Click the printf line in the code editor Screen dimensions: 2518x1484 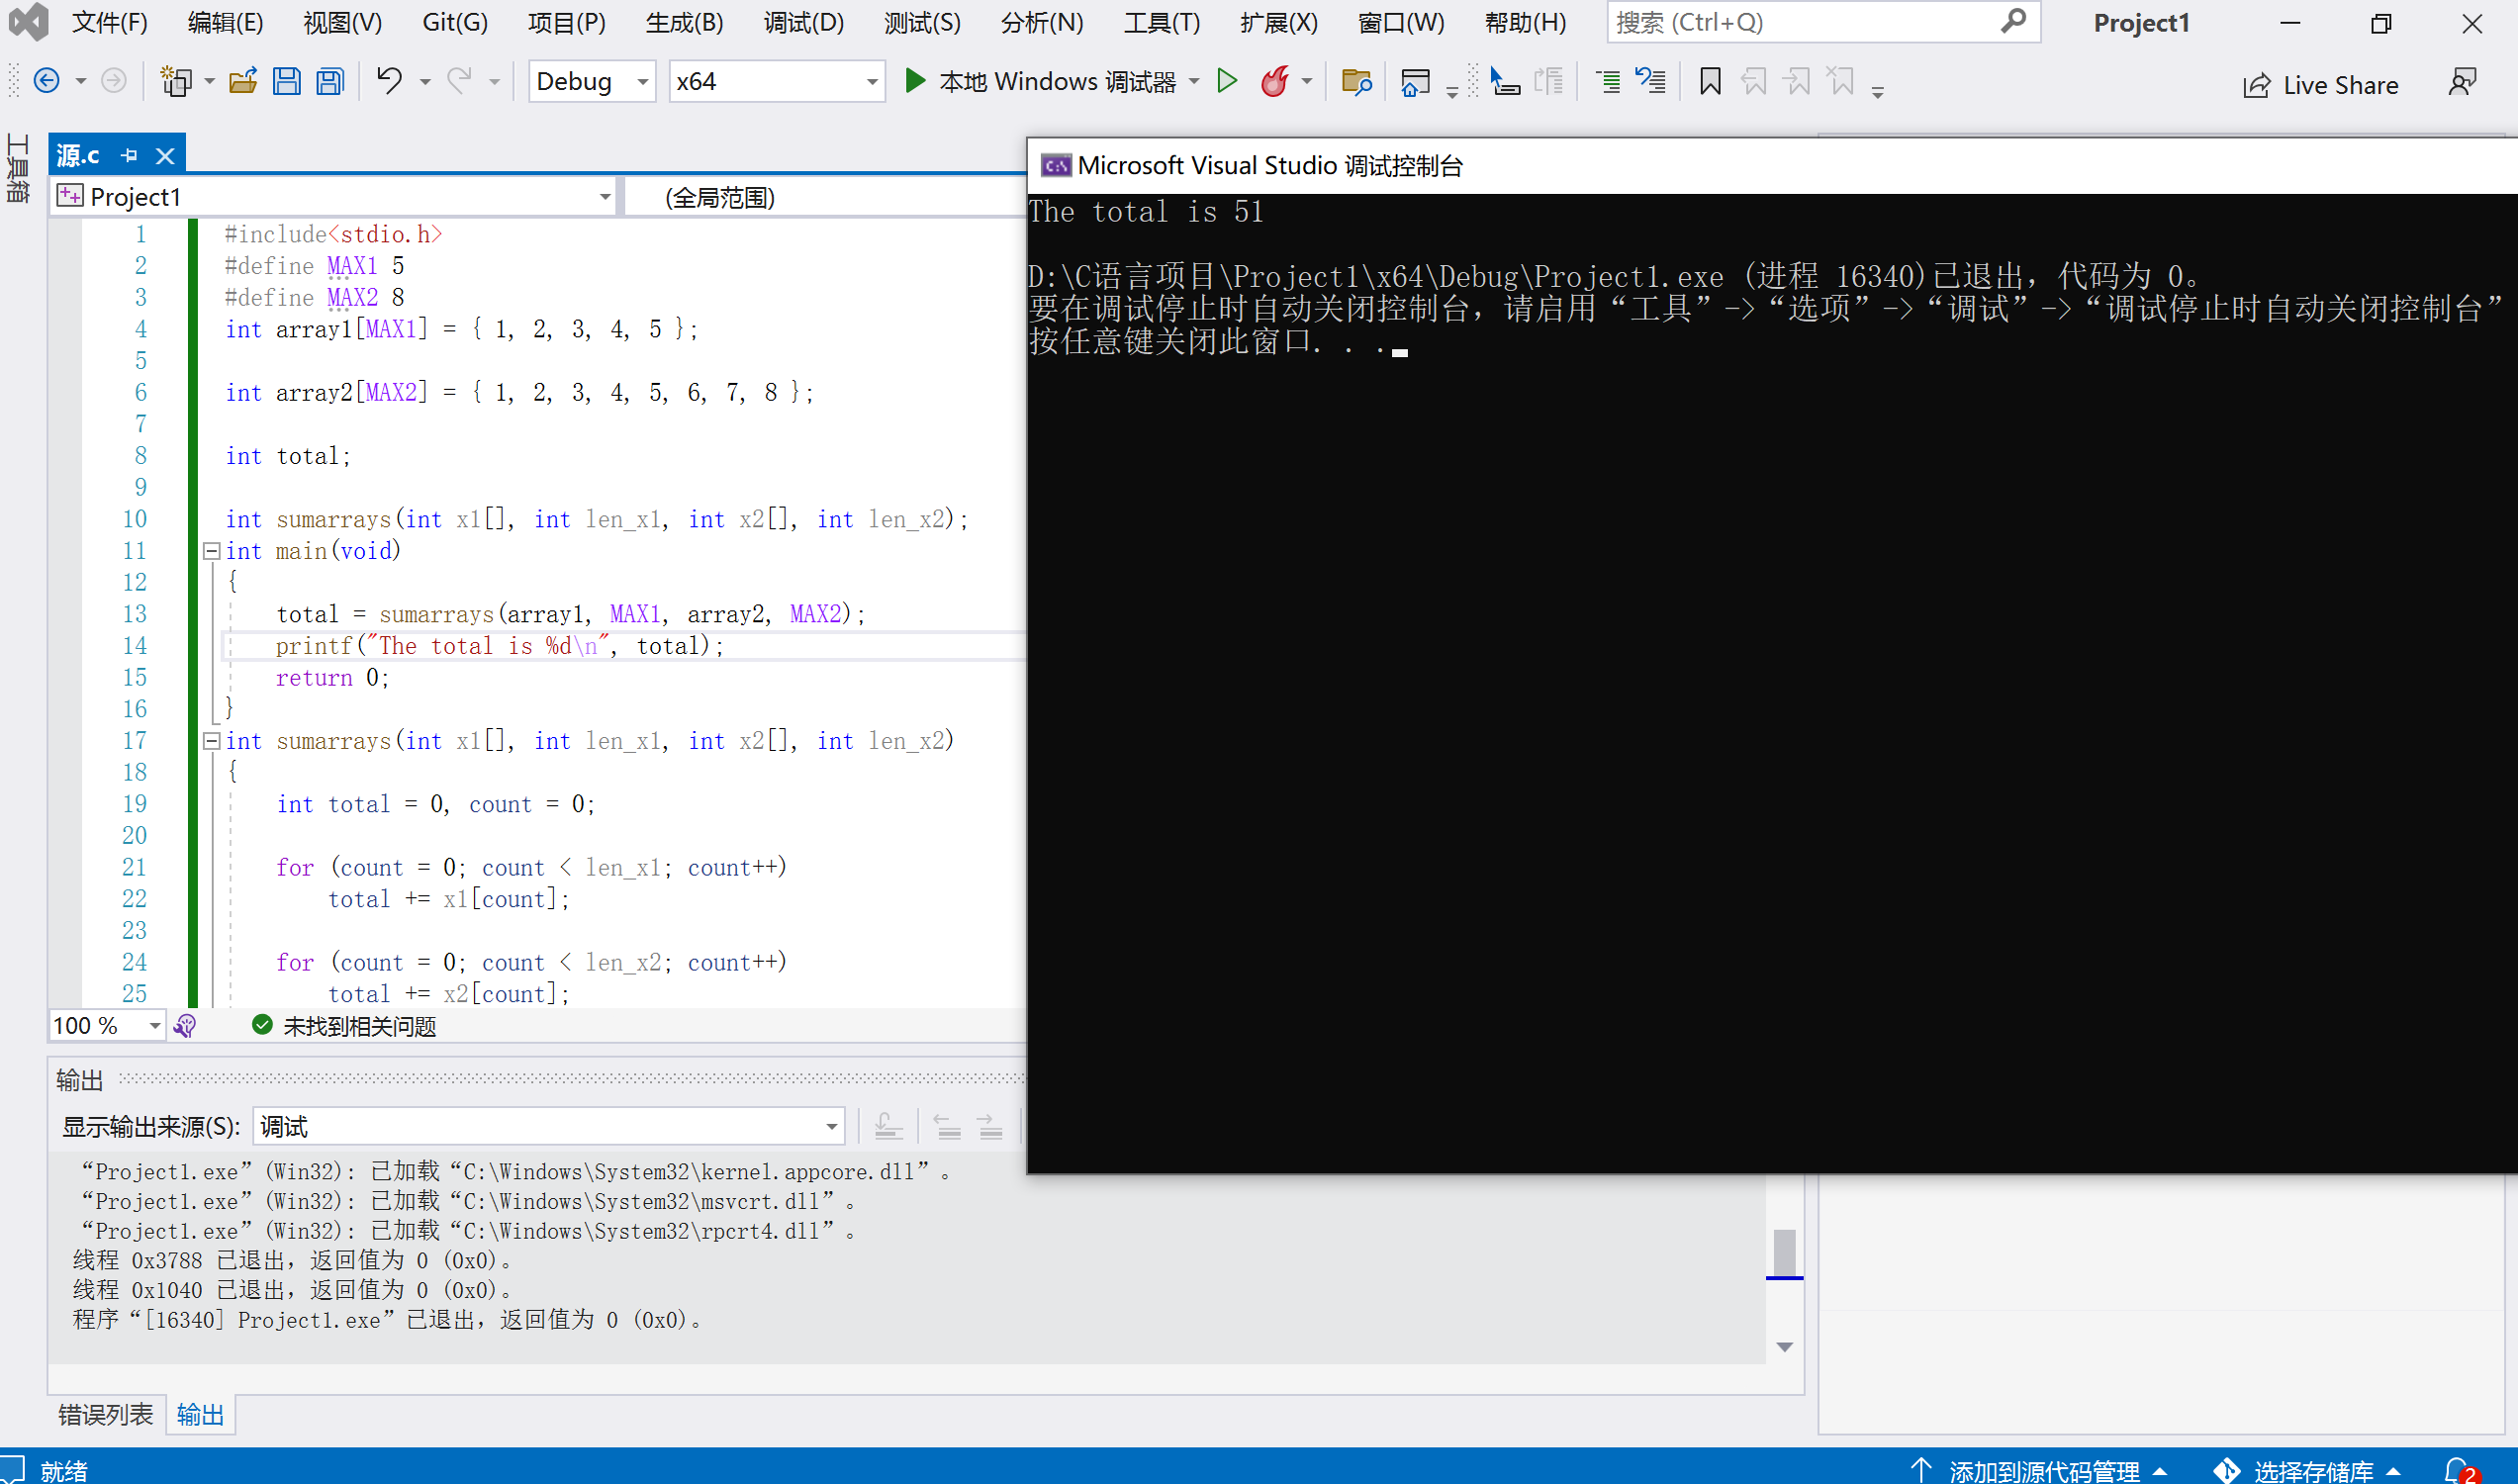500,646
